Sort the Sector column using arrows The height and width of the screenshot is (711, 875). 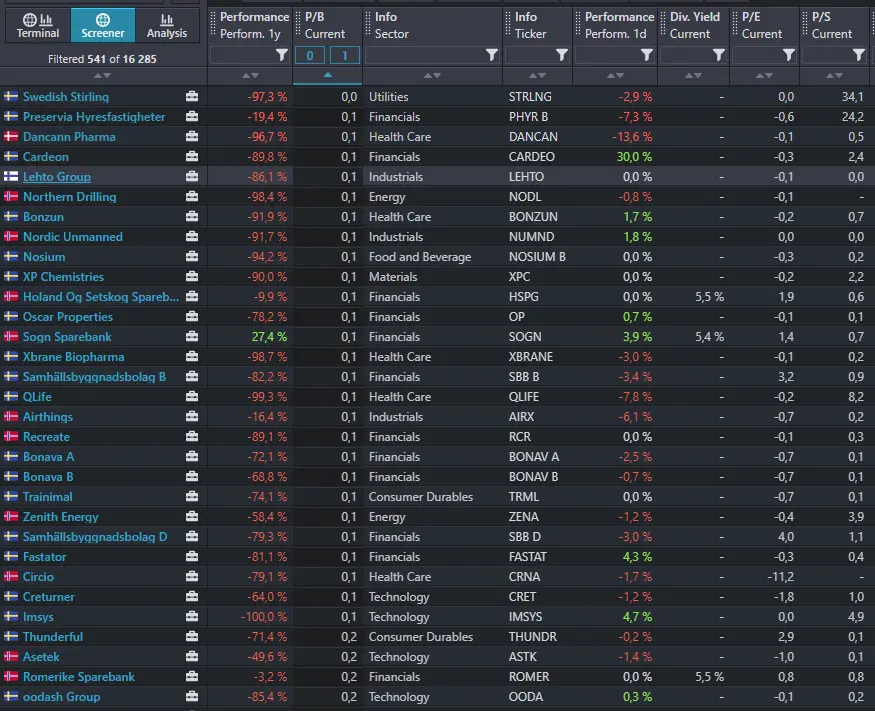pos(432,76)
